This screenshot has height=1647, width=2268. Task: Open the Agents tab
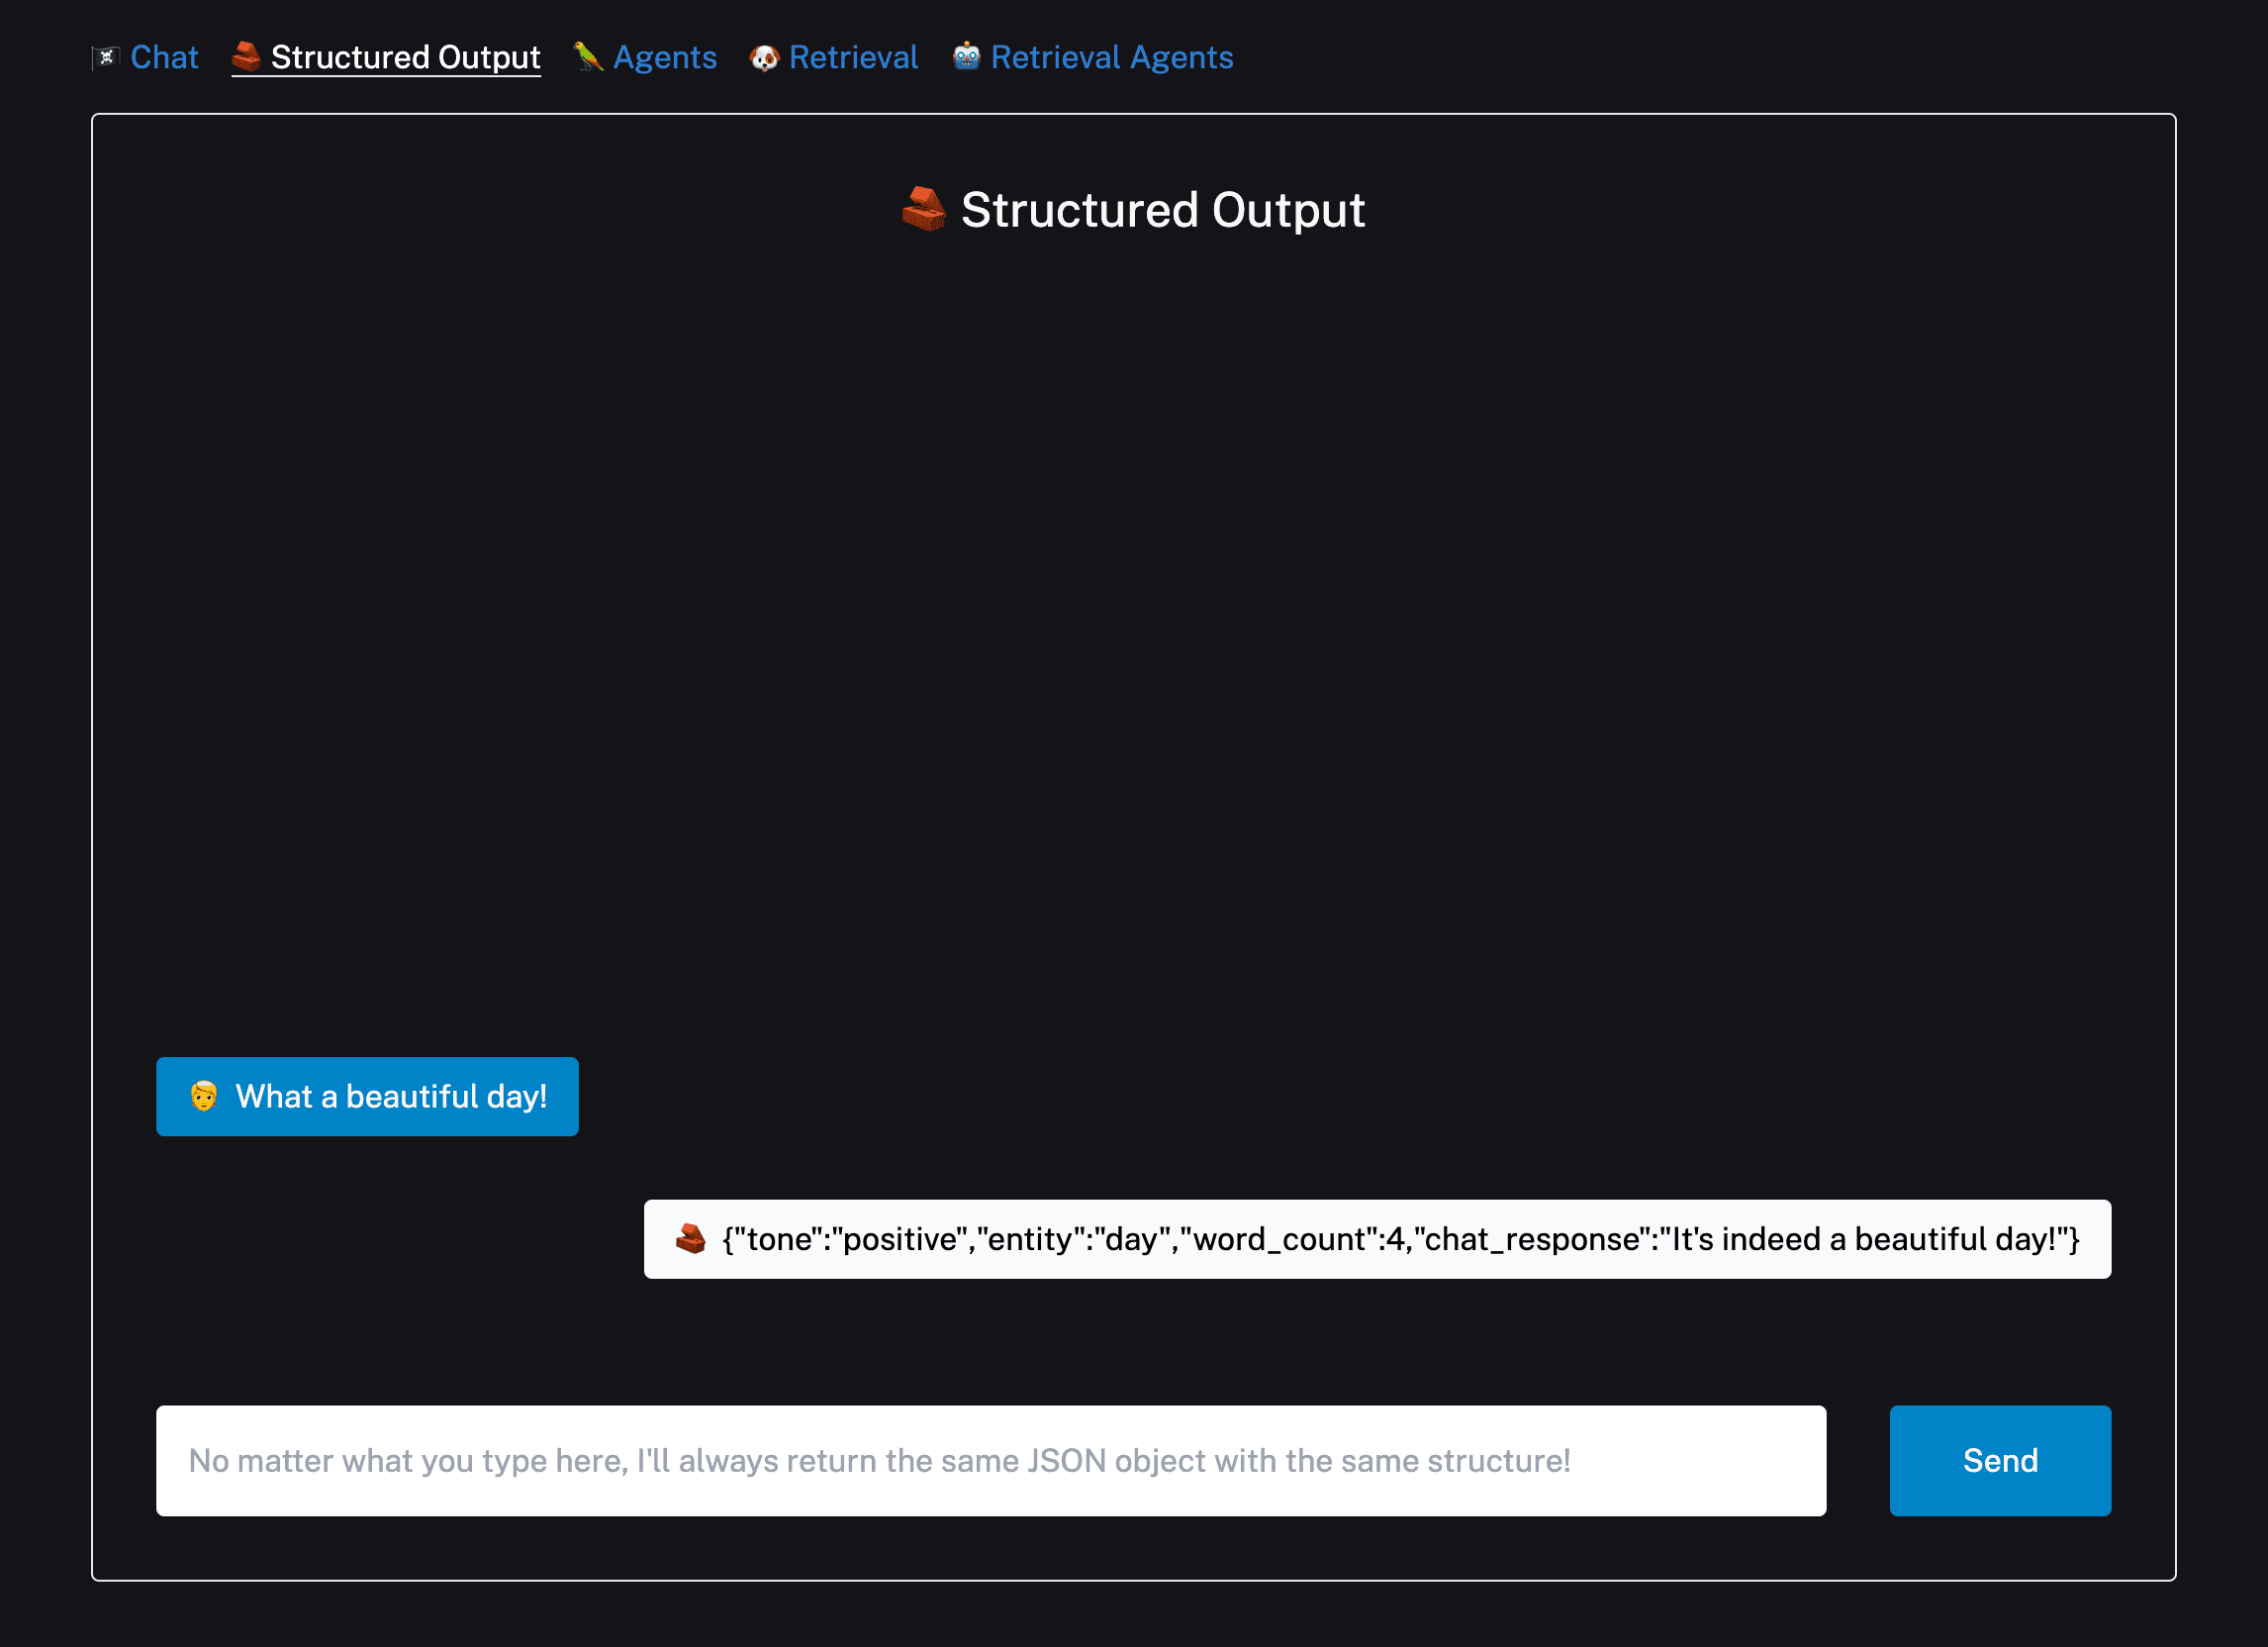(x=664, y=57)
